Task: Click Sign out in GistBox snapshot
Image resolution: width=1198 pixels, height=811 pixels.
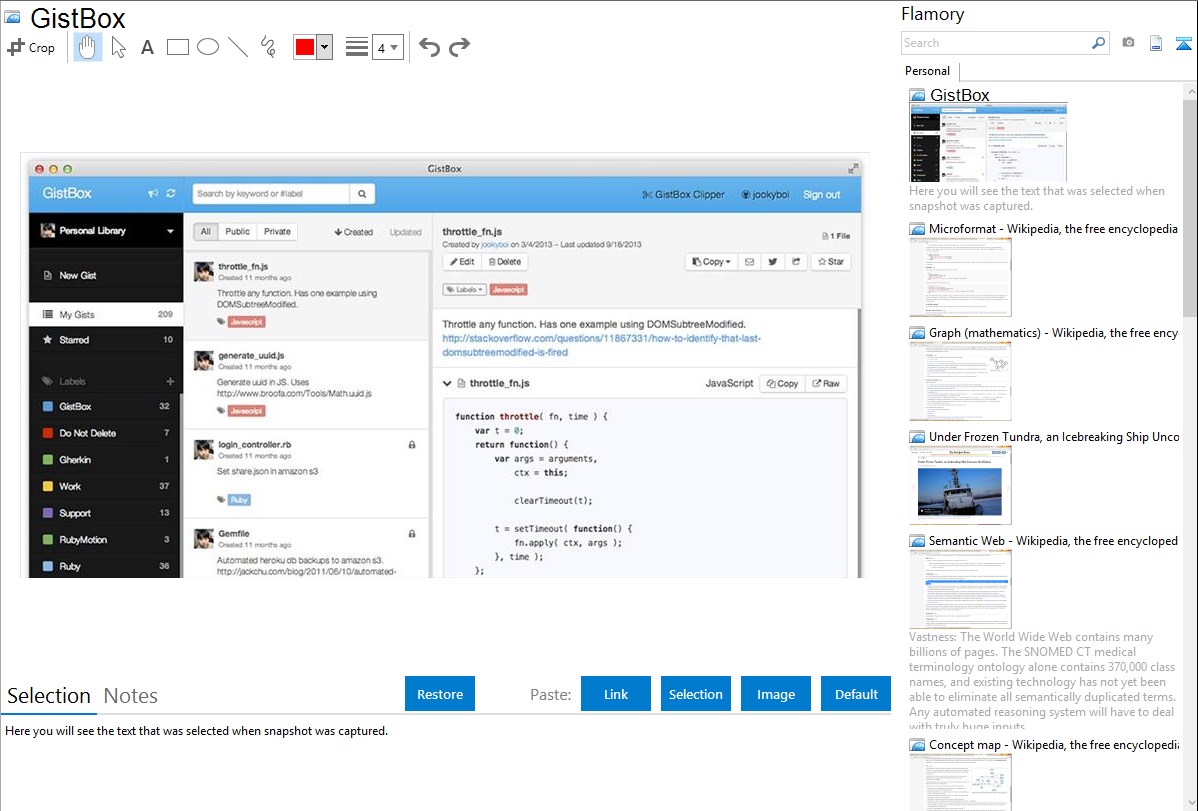Action: 821,195
